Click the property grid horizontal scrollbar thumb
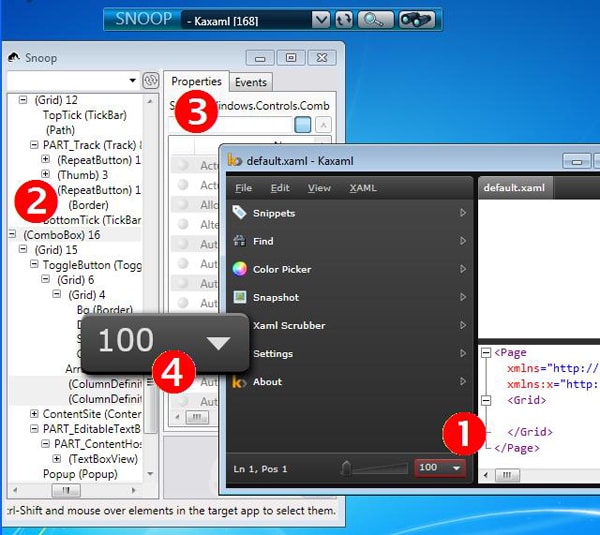The image size is (600, 535). tap(197, 417)
